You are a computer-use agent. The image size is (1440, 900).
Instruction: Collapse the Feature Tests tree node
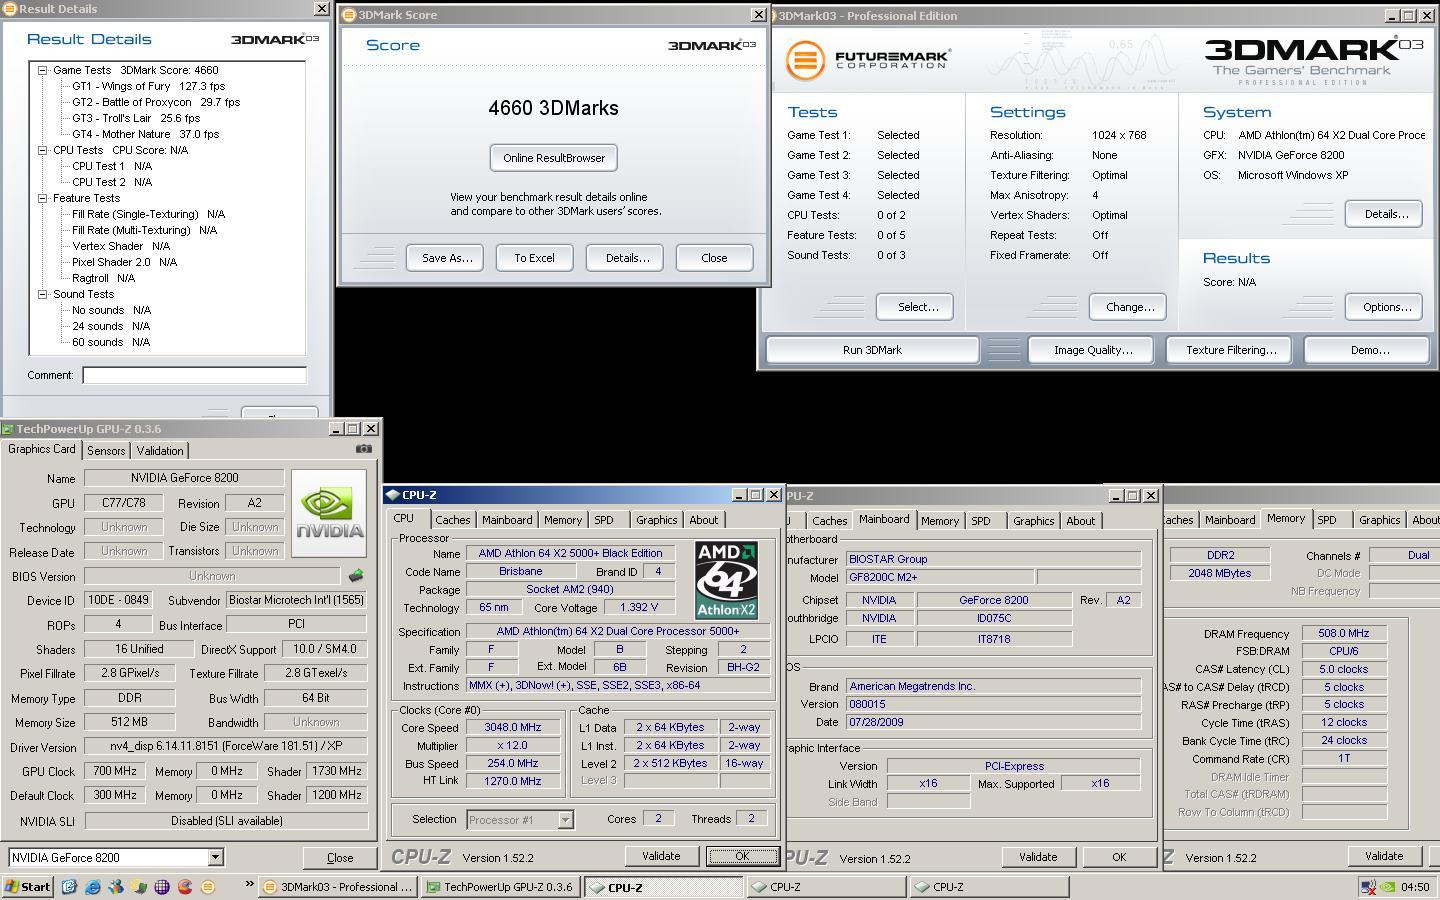(x=43, y=198)
